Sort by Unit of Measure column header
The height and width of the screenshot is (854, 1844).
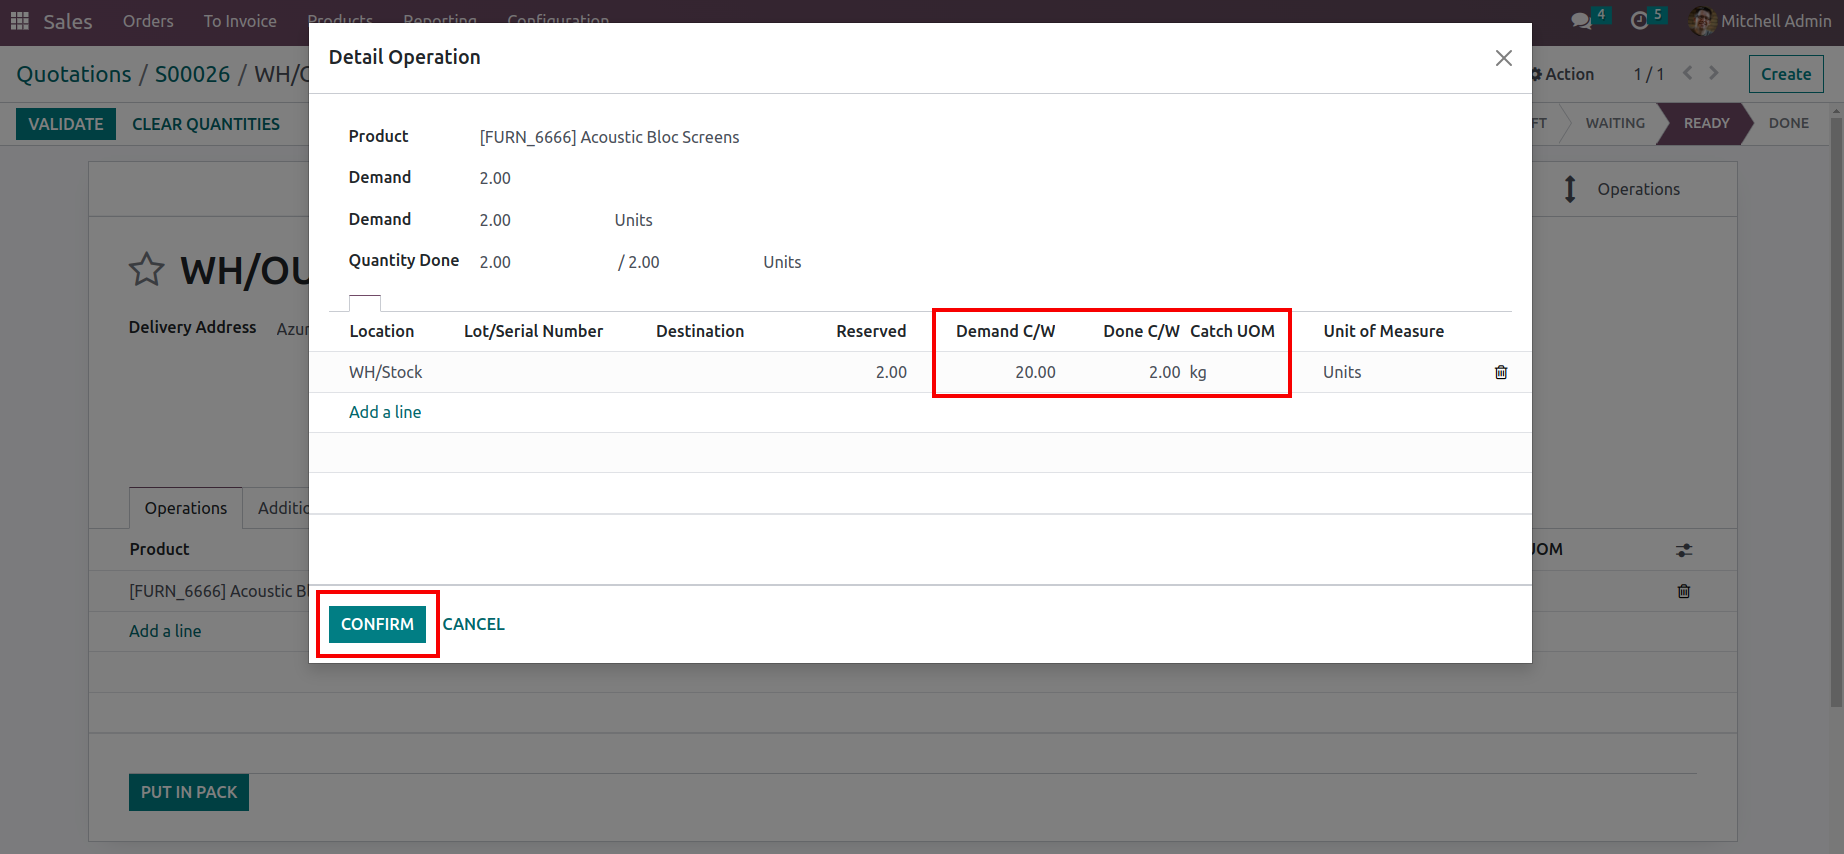click(1383, 331)
